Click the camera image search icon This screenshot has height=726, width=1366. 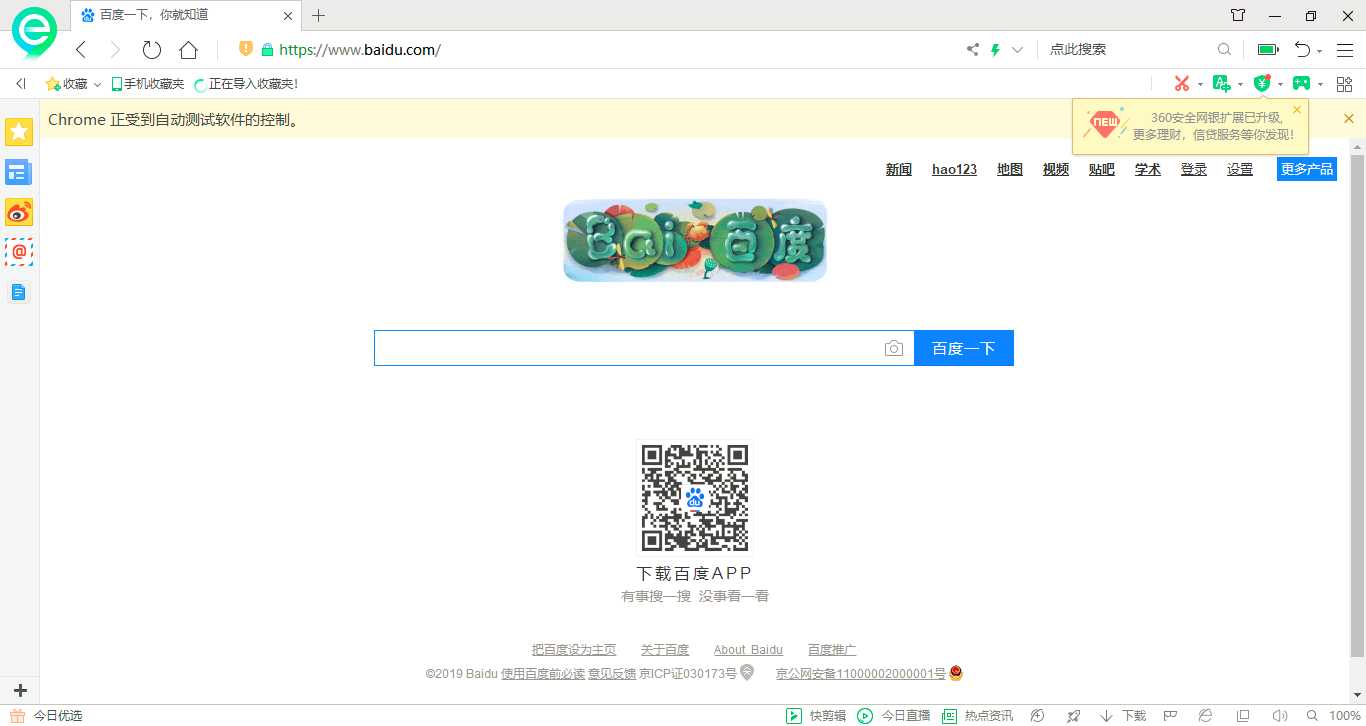894,348
